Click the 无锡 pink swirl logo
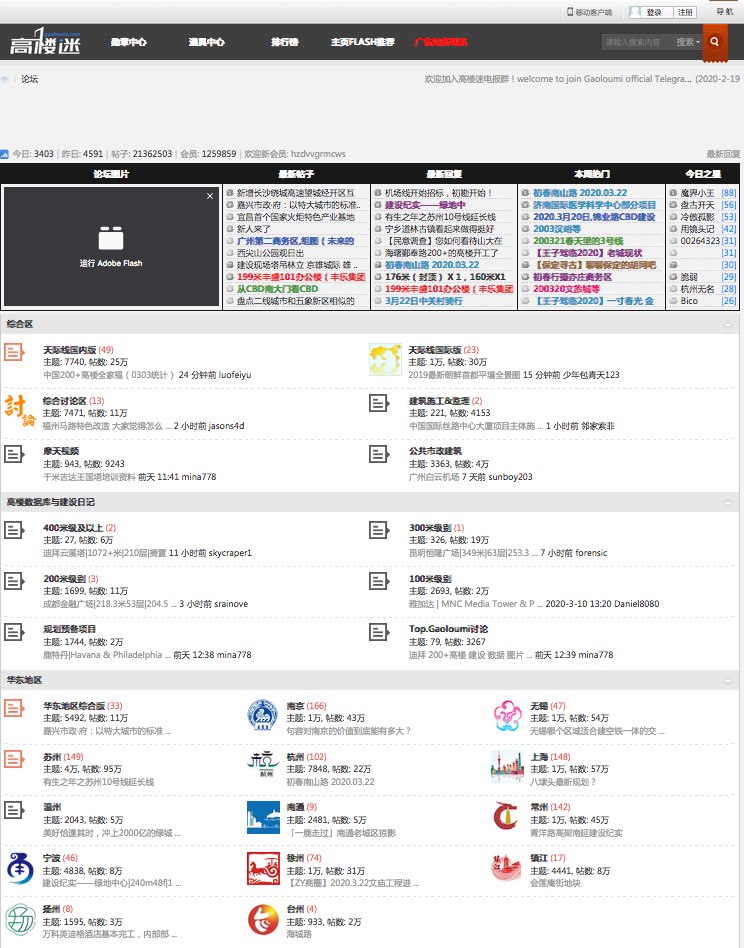The width and height of the screenshot is (744, 948). (507, 715)
